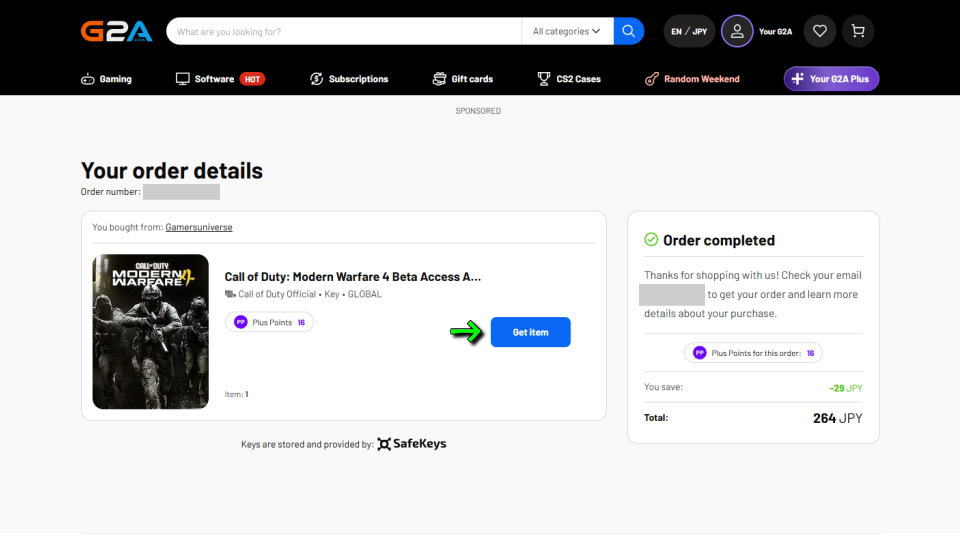Viewport: 960px width, 540px height.
Task: Click the green Order completed checkmark
Action: point(651,239)
